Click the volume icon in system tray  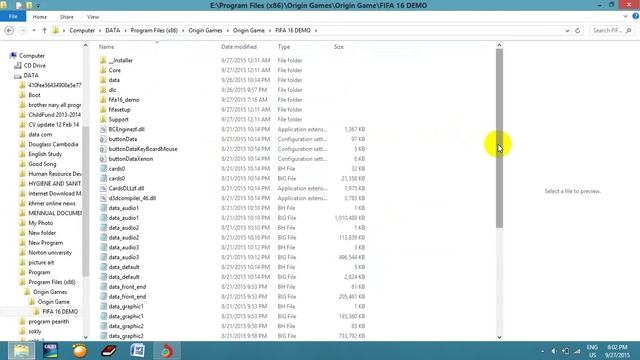click(554, 351)
